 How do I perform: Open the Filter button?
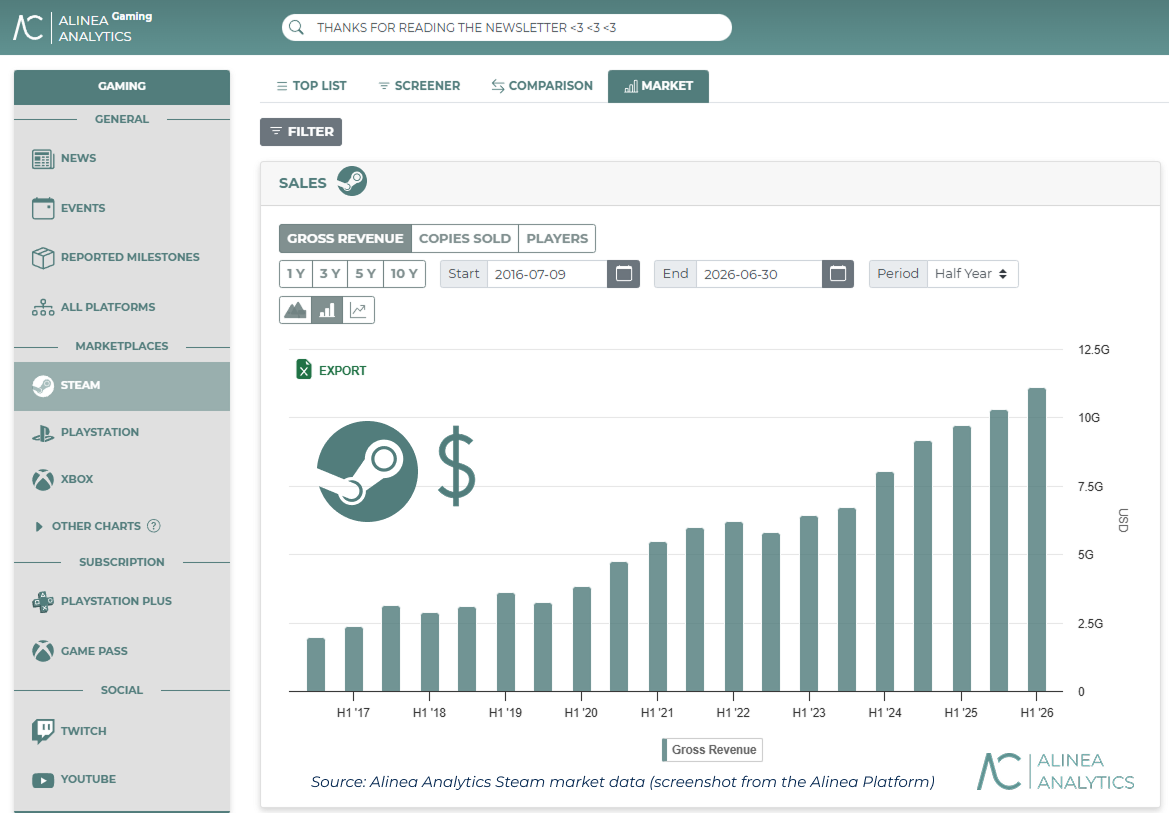[301, 132]
